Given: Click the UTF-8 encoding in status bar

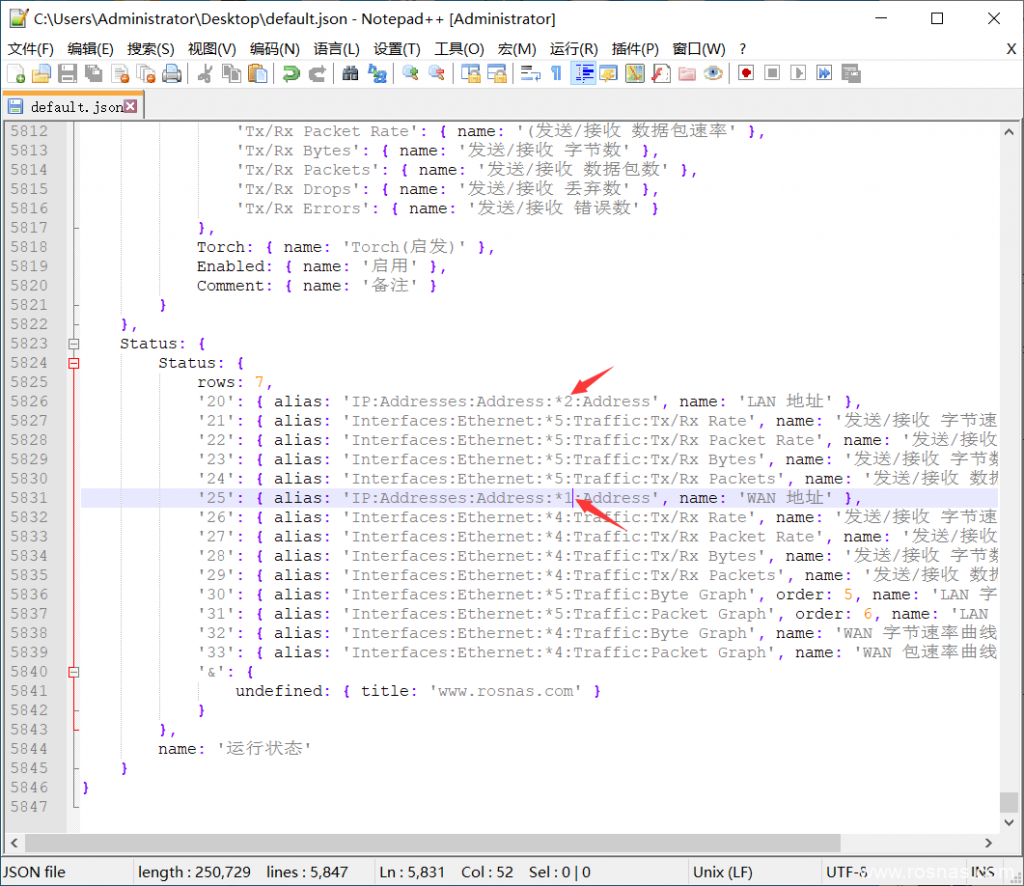Looking at the screenshot, I should point(846,872).
